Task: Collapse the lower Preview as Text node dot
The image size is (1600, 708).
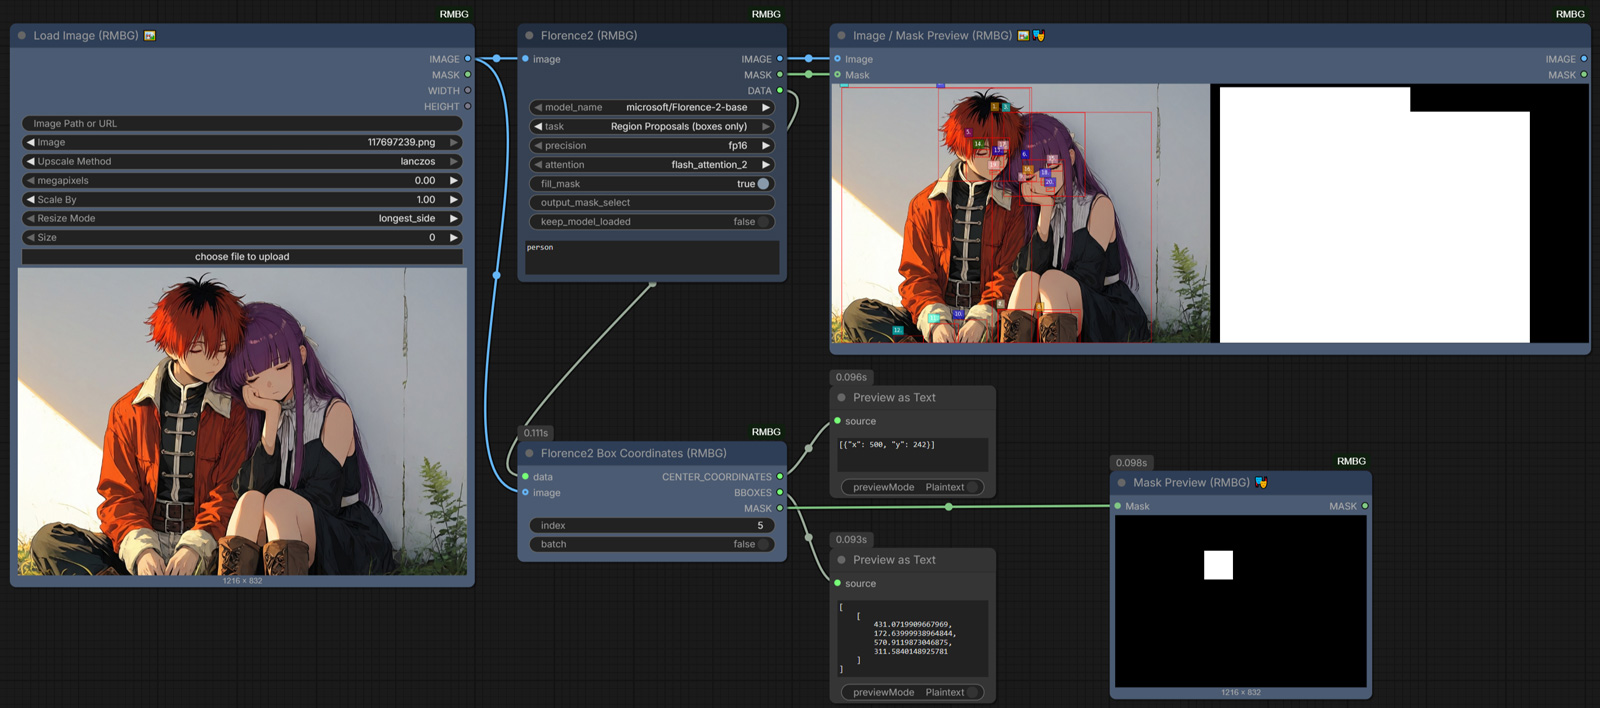Action: click(x=842, y=560)
